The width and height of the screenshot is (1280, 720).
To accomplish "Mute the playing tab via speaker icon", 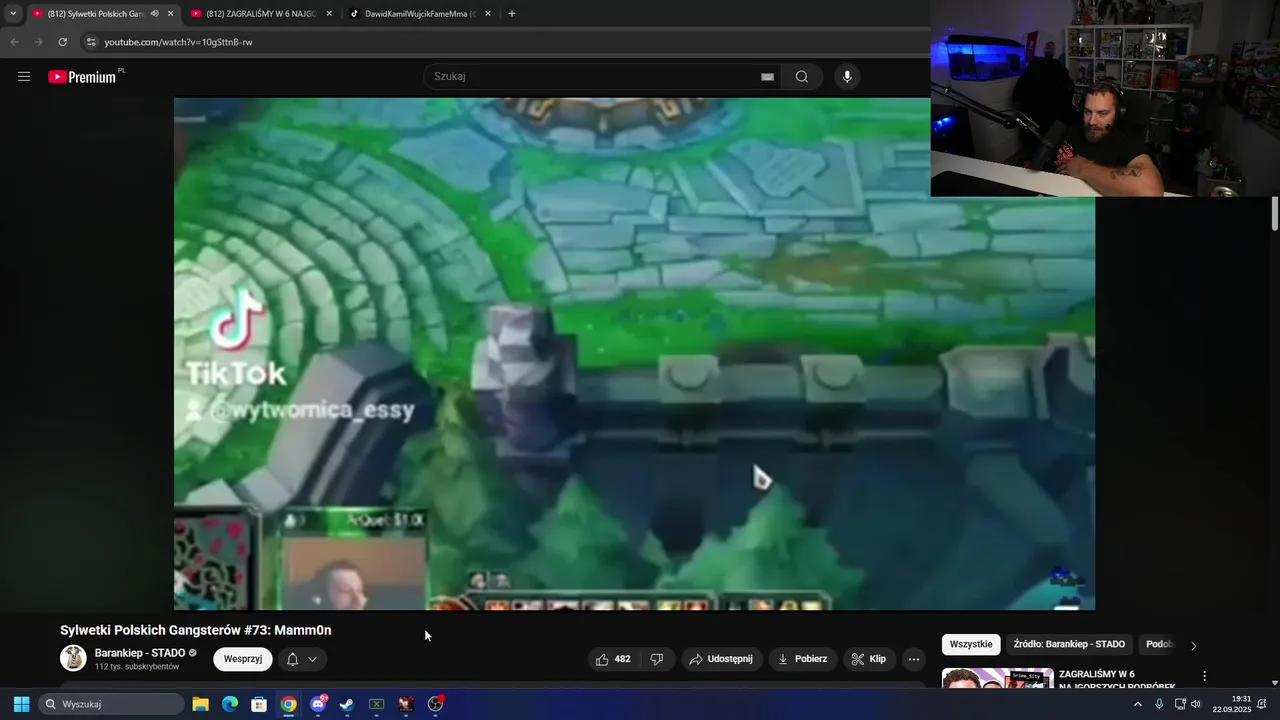I will tap(155, 14).
